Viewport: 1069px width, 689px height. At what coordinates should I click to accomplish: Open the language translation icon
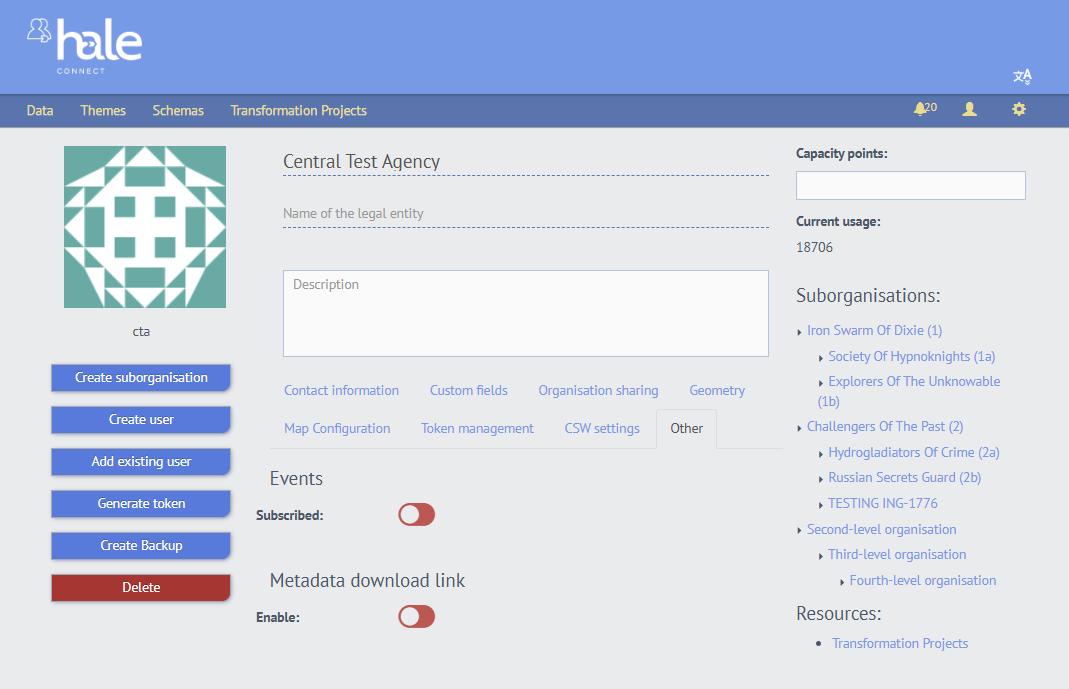pos(1022,77)
